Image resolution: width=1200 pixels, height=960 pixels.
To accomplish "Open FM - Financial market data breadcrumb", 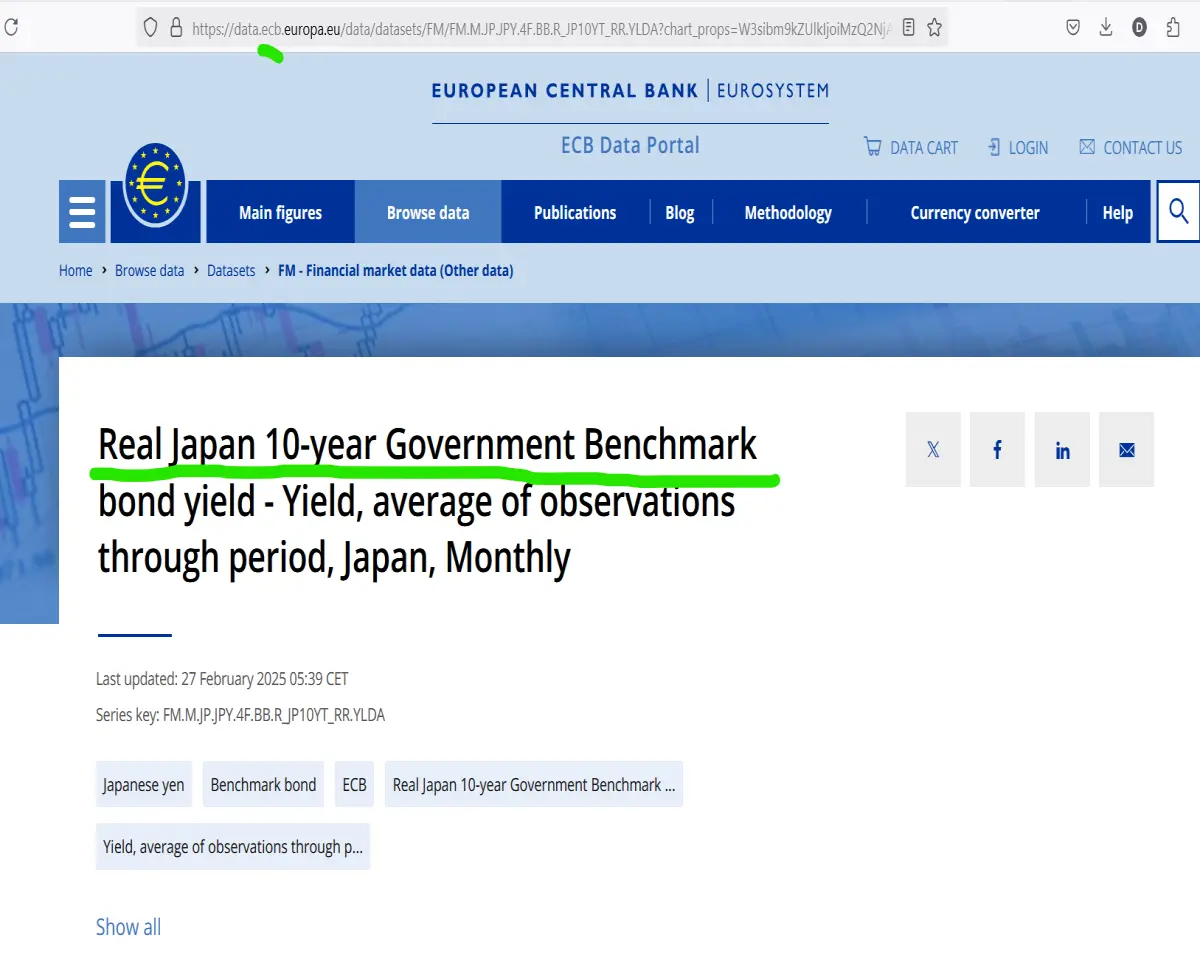I will pos(395,270).
